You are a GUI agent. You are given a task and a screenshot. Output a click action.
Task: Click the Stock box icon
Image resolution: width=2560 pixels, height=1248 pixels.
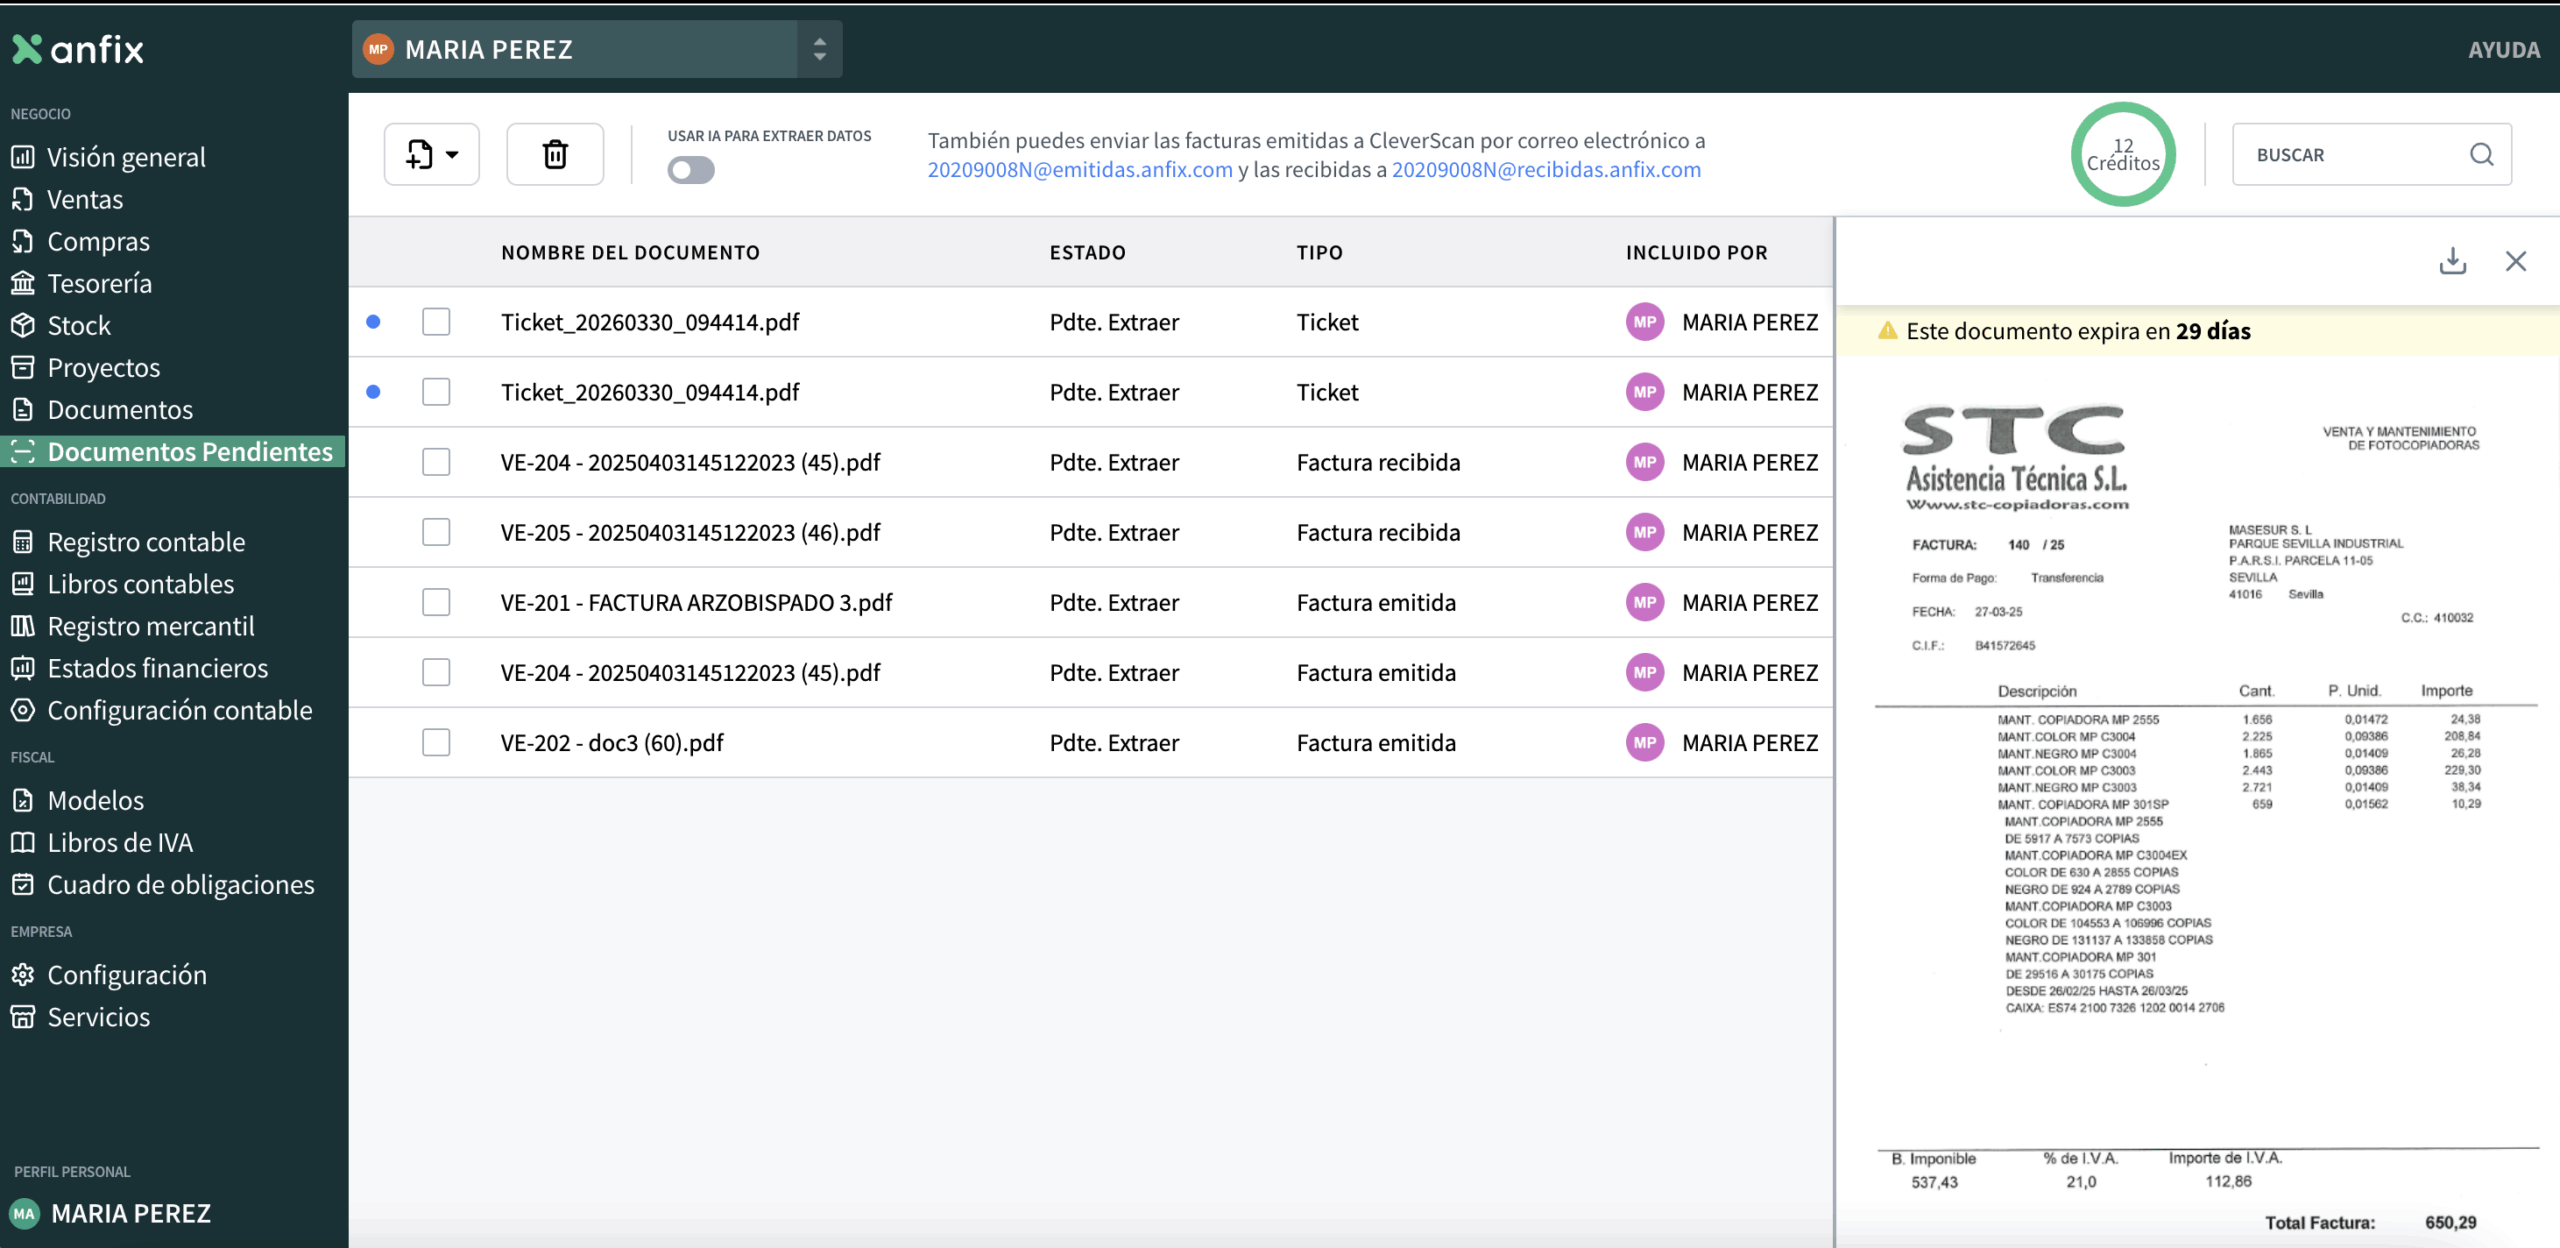(x=23, y=325)
